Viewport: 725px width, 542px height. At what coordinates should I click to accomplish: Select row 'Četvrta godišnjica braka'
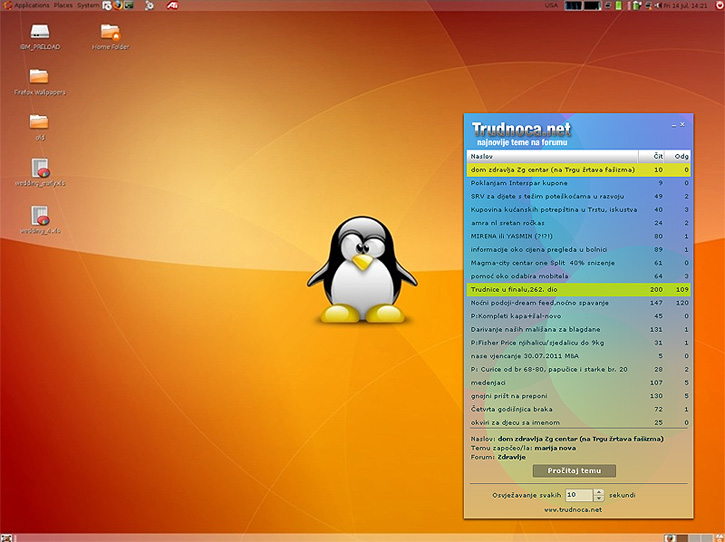pos(578,409)
